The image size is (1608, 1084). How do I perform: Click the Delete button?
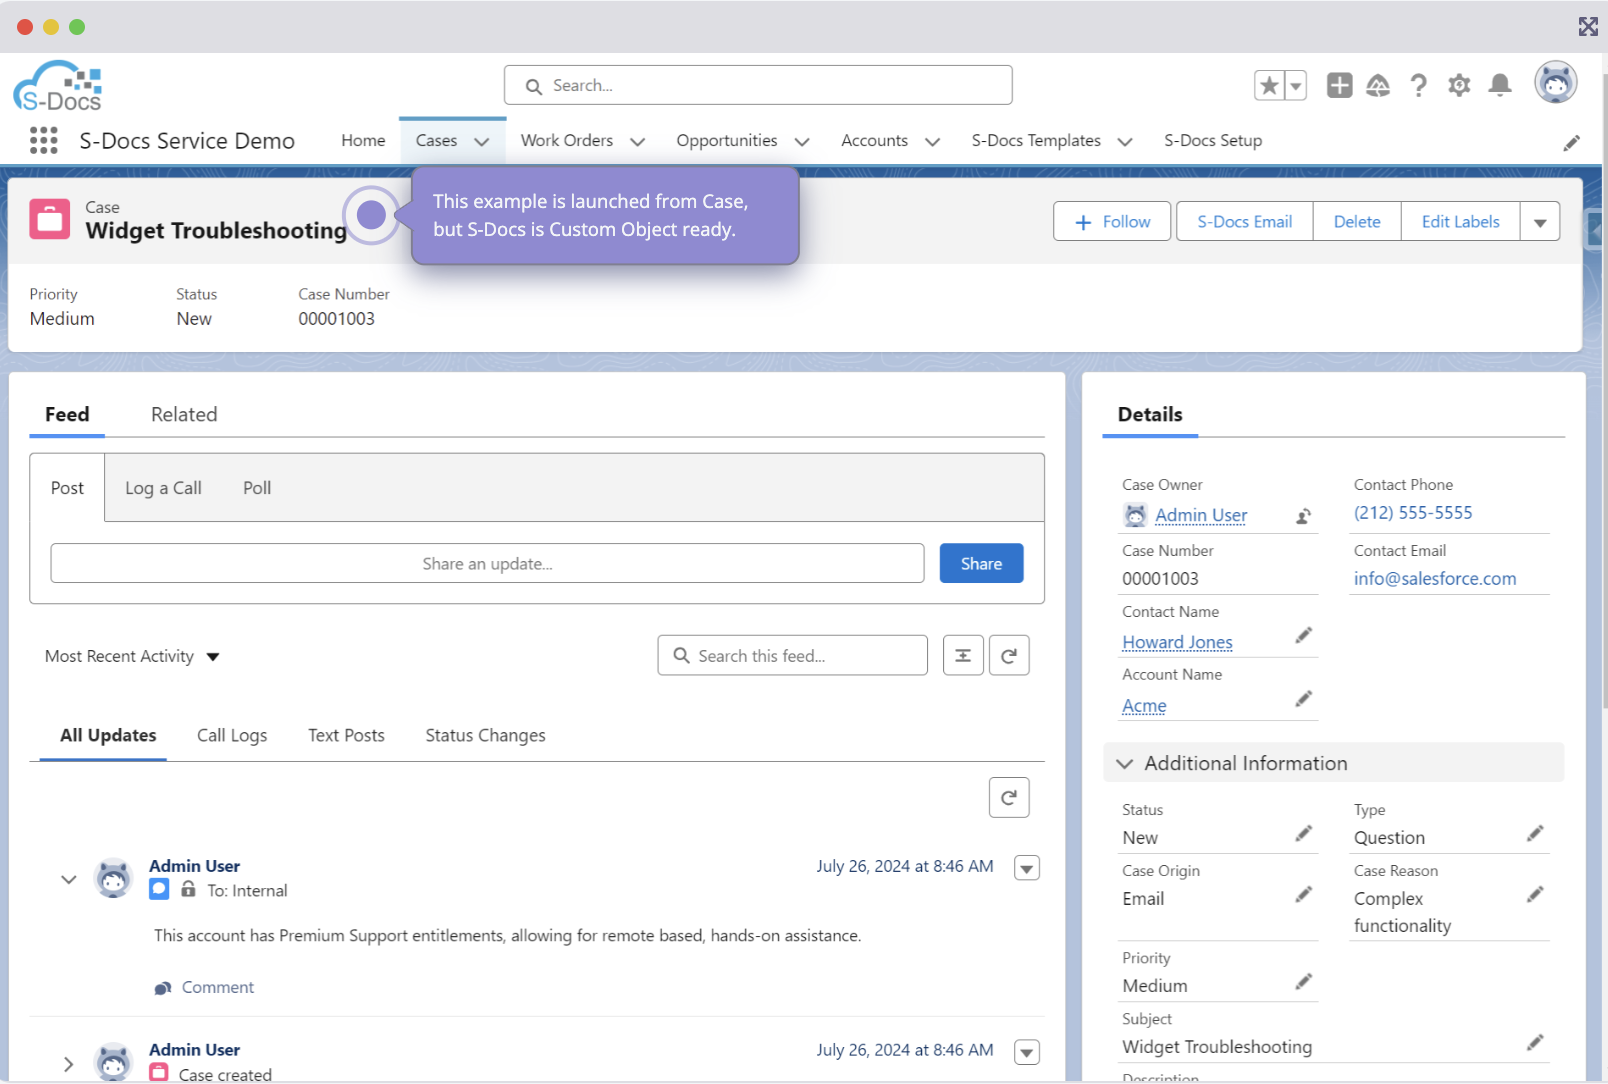[1357, 221]
